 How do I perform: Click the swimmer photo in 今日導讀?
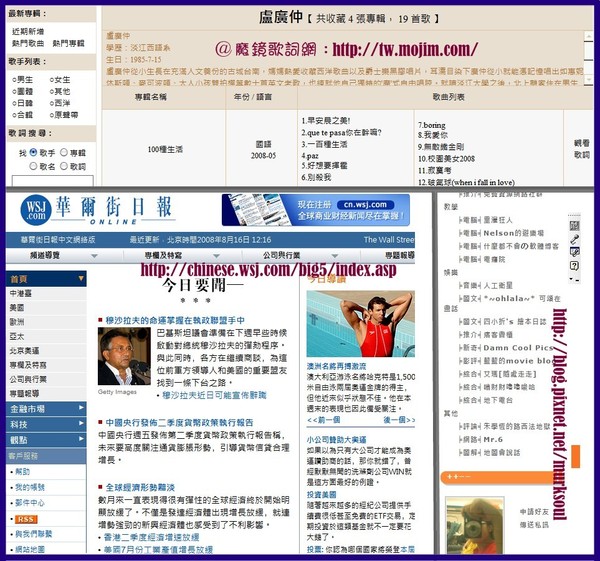click(360, 324)
